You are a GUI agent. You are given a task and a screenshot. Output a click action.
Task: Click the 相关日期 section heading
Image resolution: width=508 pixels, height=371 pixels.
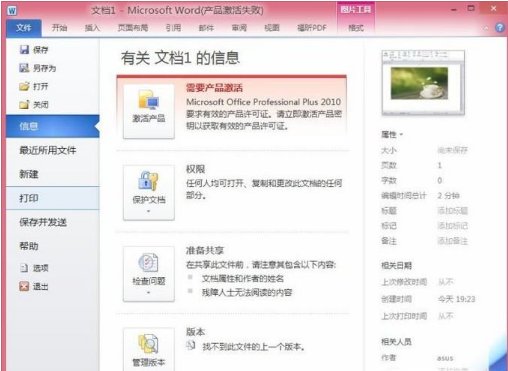click(397, 266)
